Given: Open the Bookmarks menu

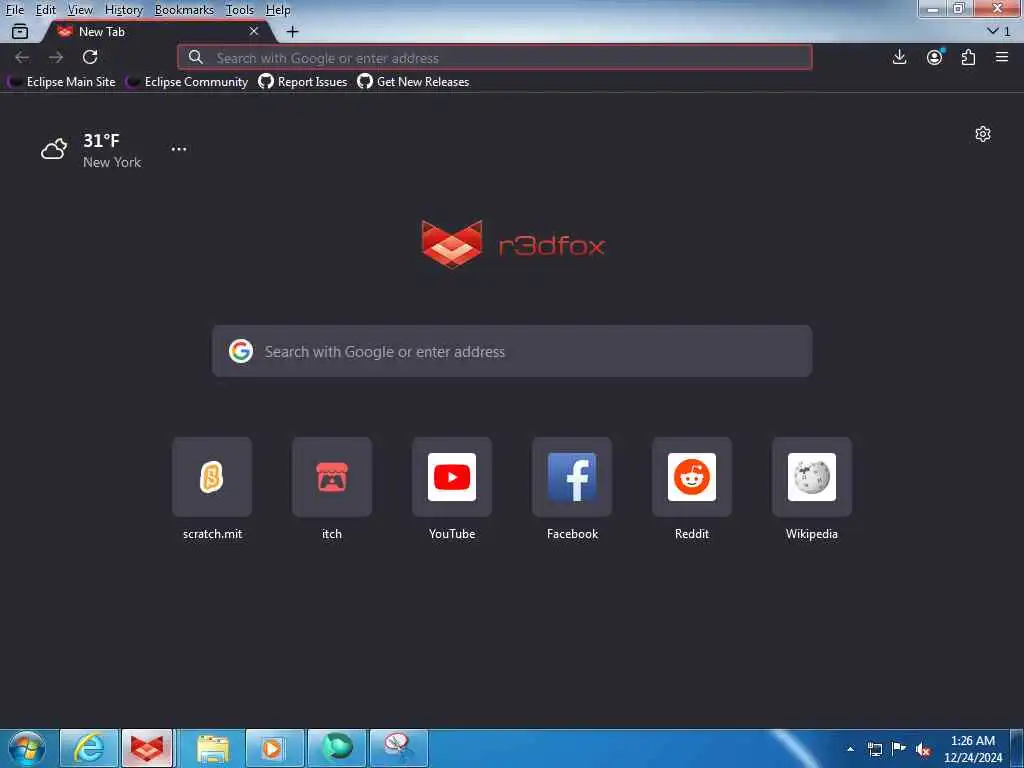Looking at the screenshot, I should [x=184, y=10].
